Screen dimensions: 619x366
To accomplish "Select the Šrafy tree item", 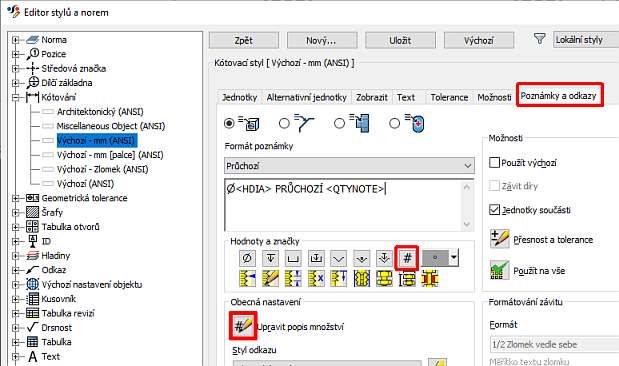I will [x=52, y=212].
